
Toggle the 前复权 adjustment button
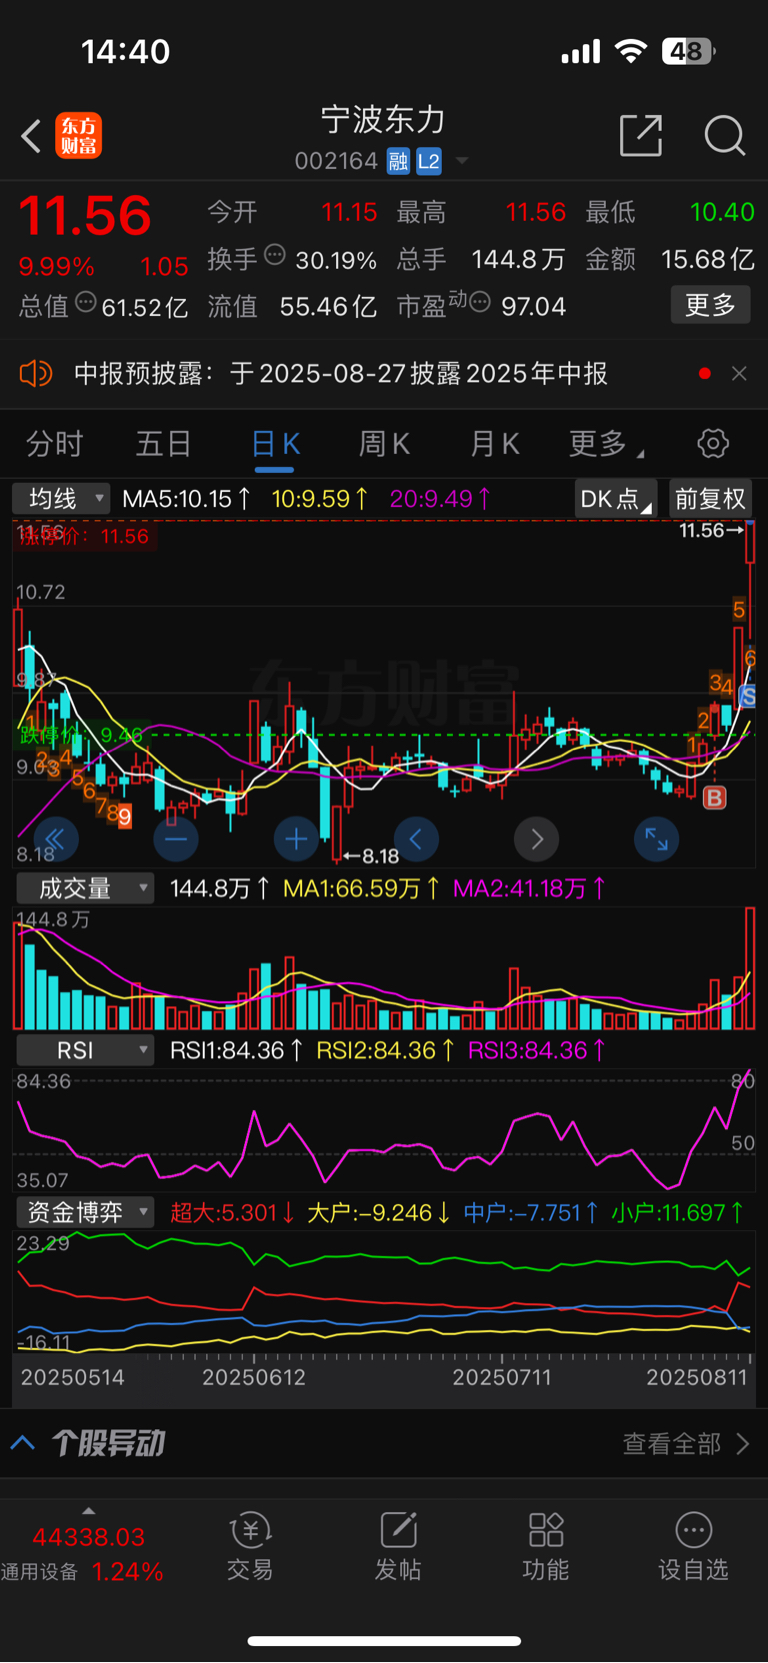[x=710, y=498]
